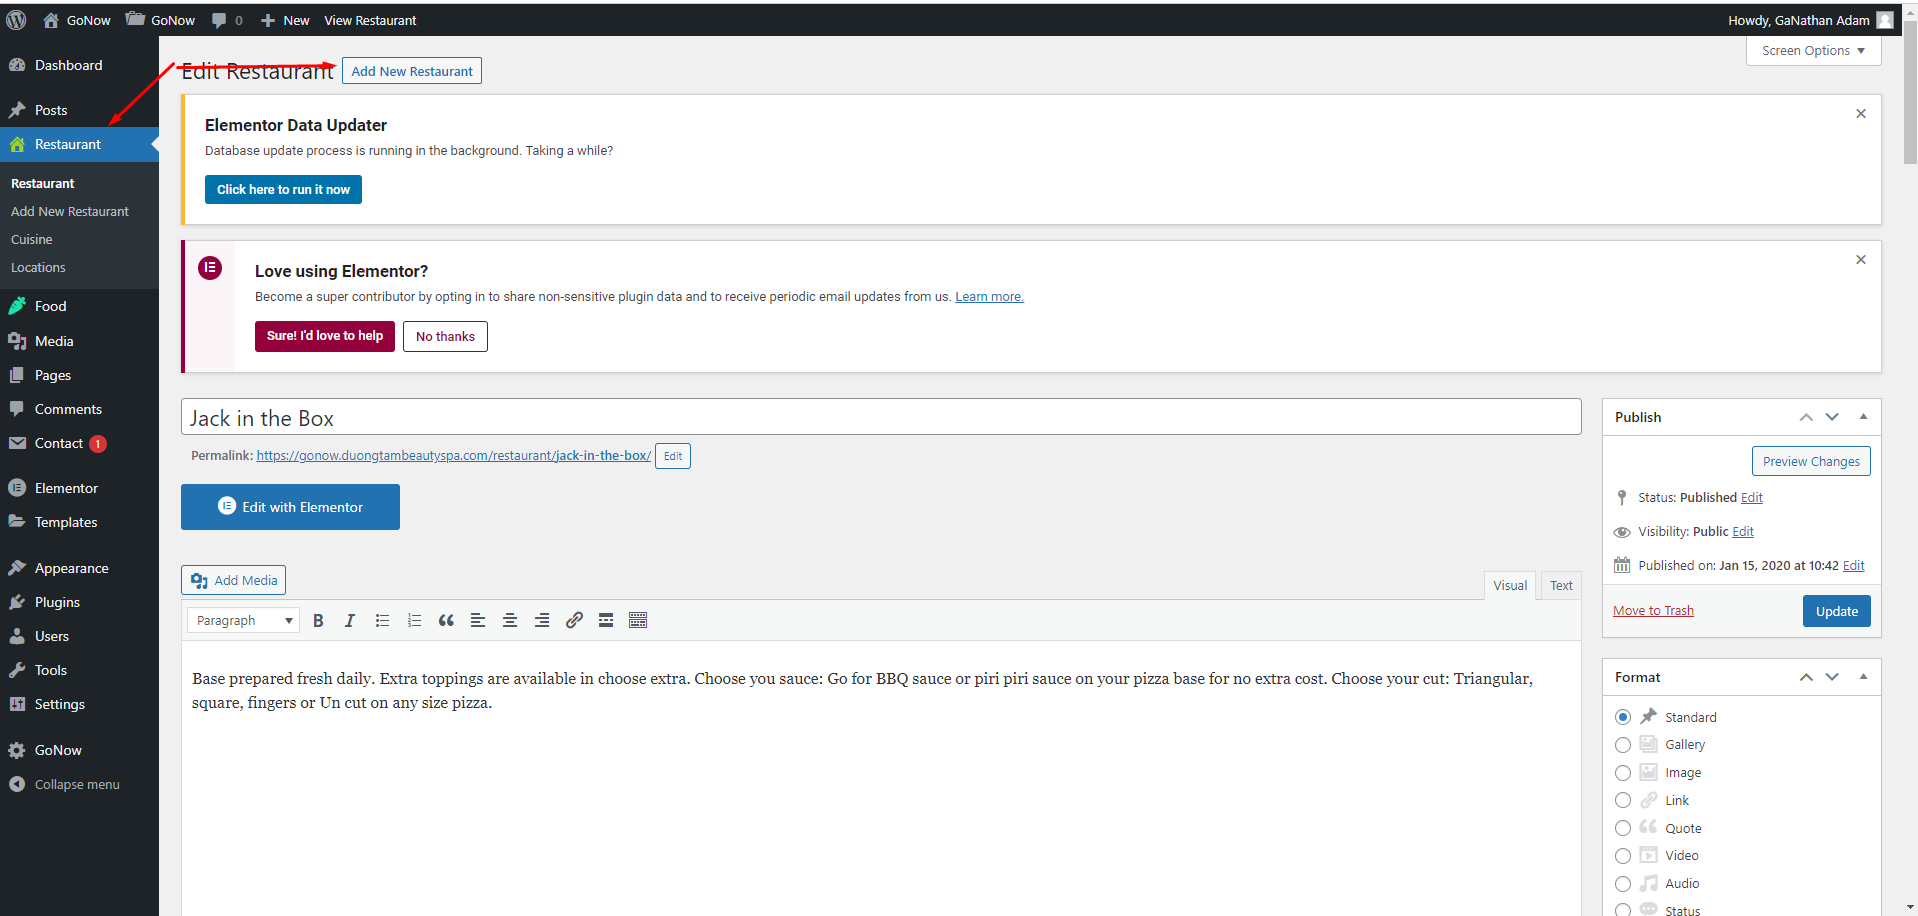
Task: Click Preview Changes button
Action: coord(1811,461)
